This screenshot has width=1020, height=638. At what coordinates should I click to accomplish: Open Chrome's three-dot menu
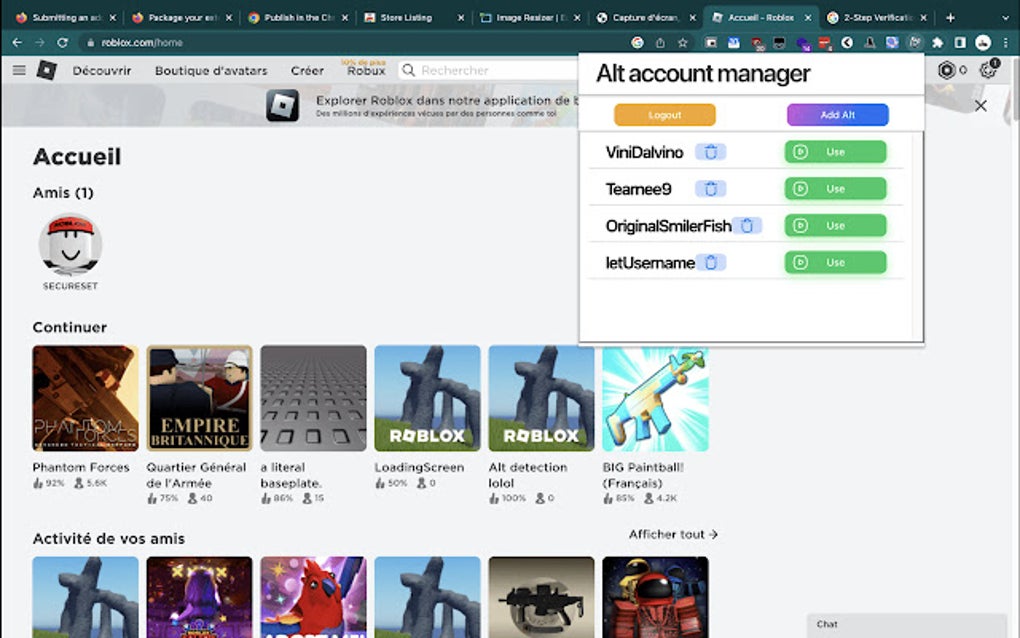[x=1005, y=42]
